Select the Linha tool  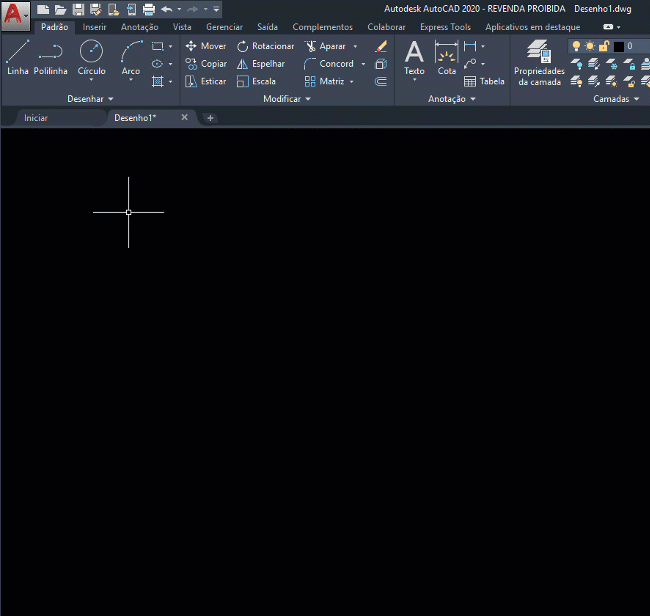(x=18, y=57)
